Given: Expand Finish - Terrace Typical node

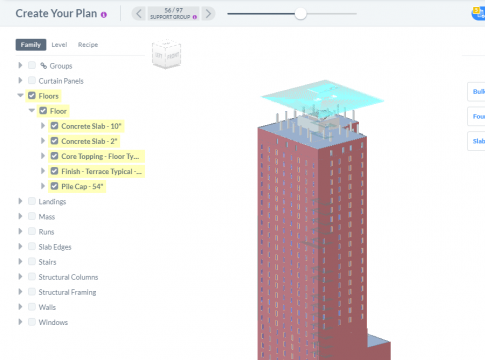Looking at the screenshot, I should pyautogui.click(x=43, y=171).
